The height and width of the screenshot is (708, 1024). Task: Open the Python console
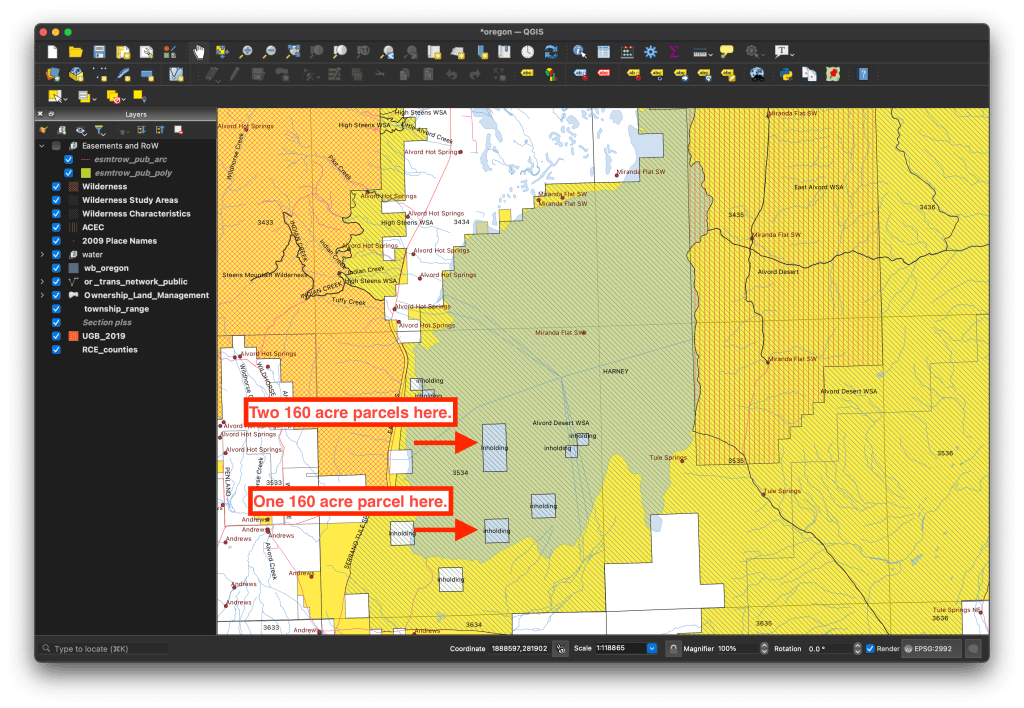(x=785, y=74)
